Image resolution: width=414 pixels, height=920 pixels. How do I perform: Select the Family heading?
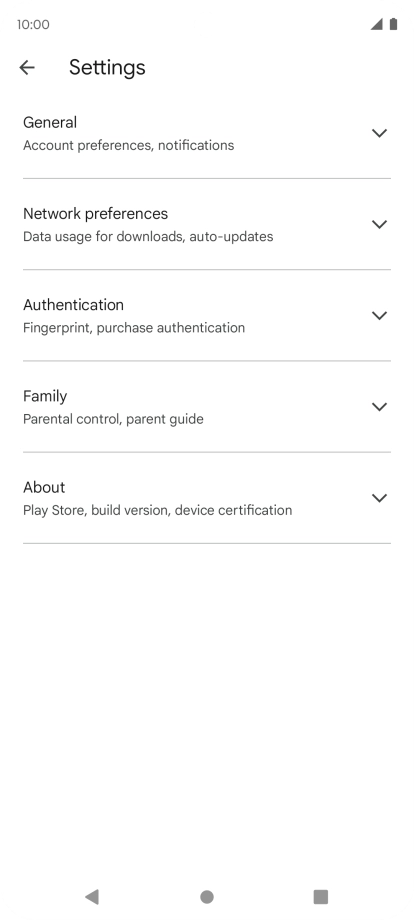(45, 397)
